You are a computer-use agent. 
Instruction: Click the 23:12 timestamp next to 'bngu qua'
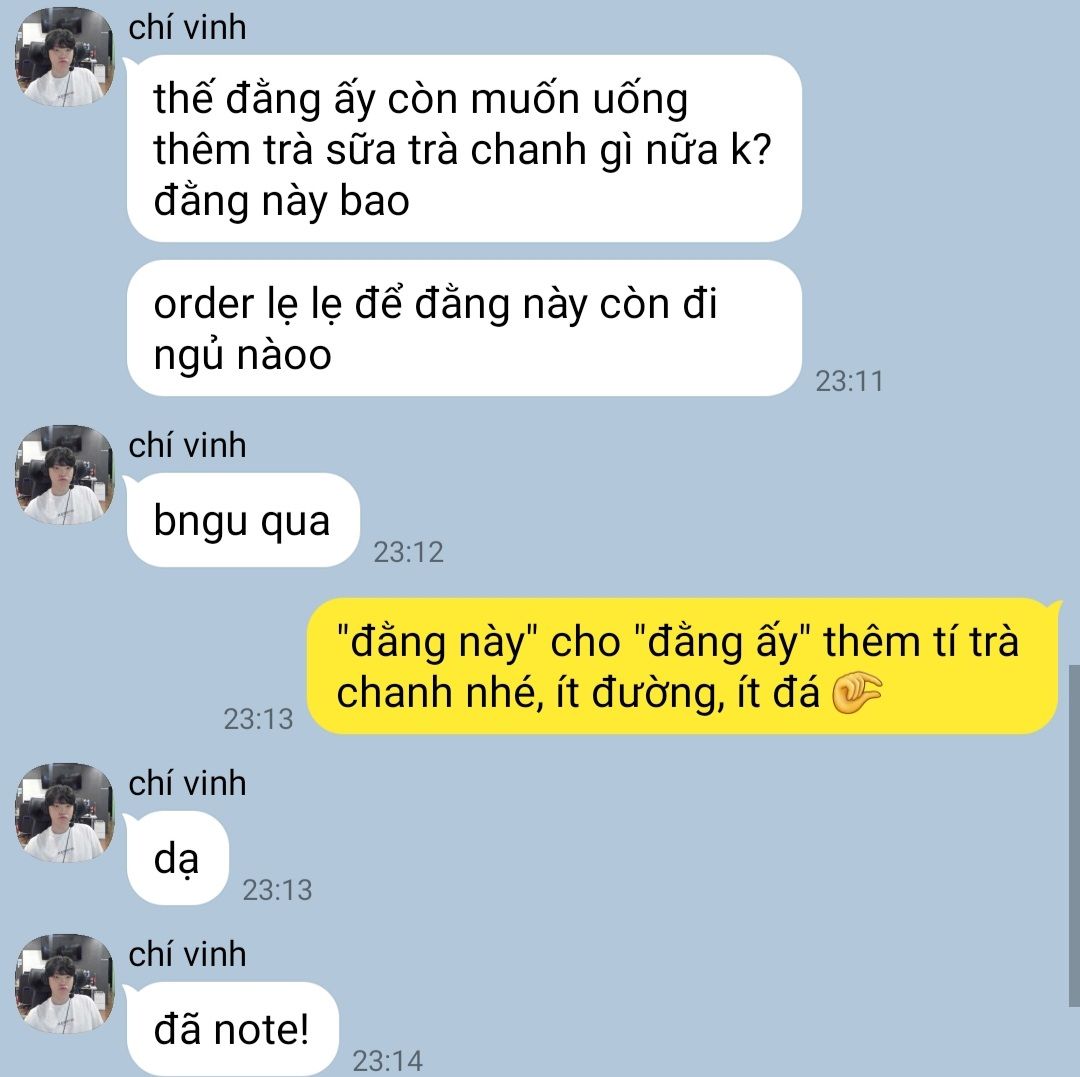pyautogui.click(x=408, y=552)
